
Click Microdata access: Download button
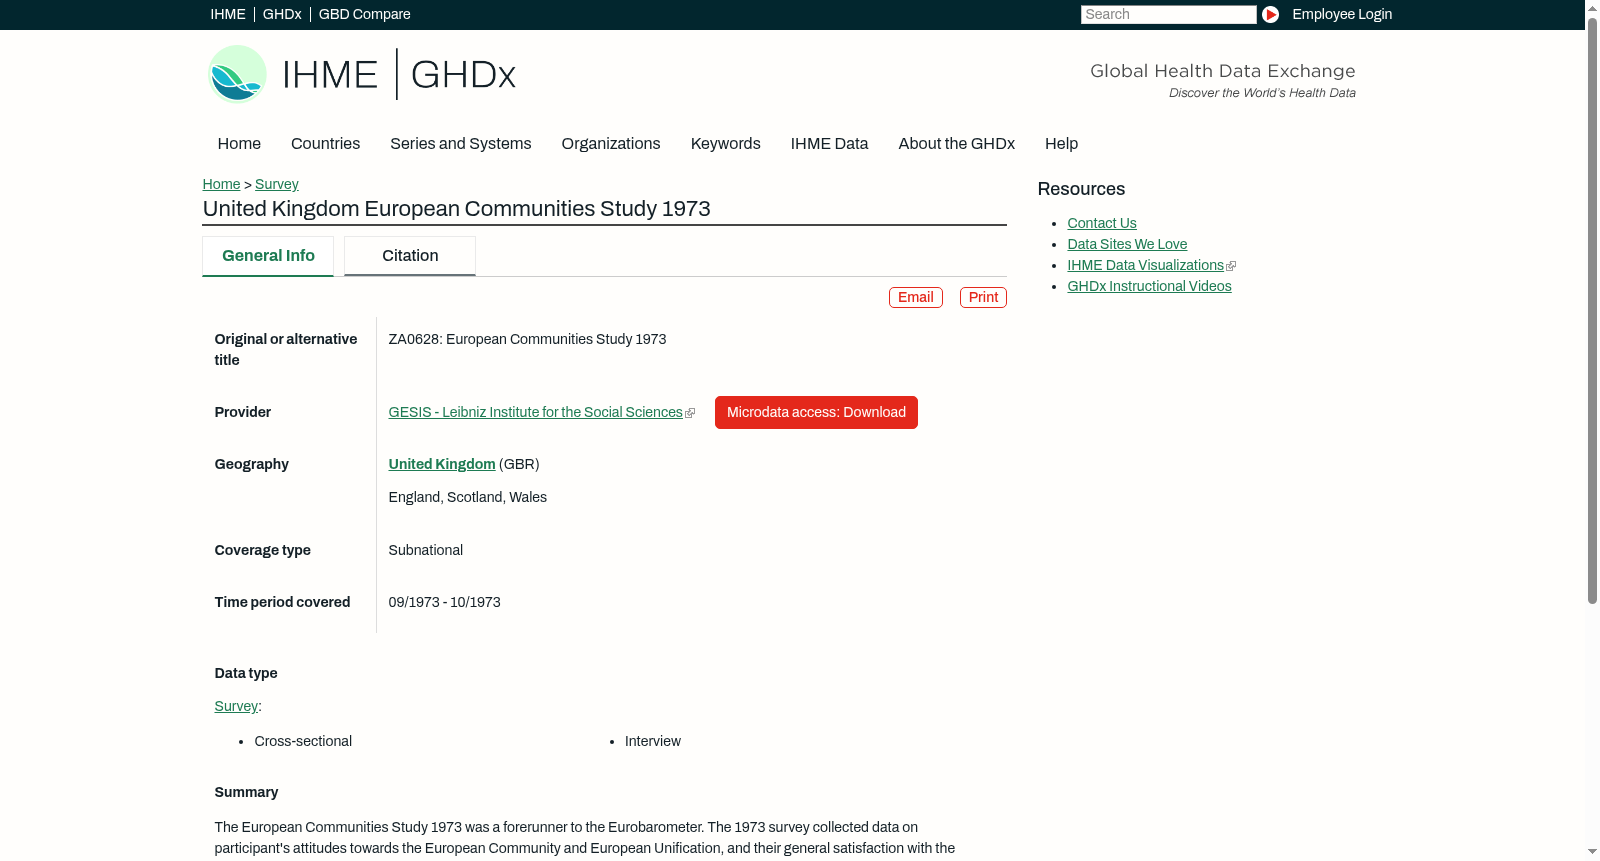point(816,413)
